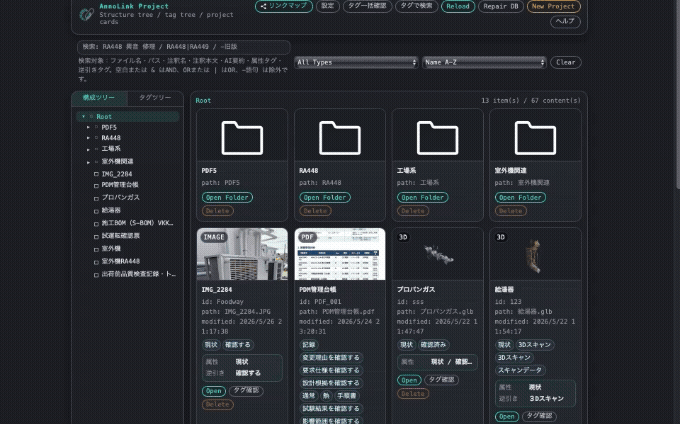The height and width of the screenshot is (424, 680).
Task: Expand the 工場系 tree node arrow
Action: [88, 150]
